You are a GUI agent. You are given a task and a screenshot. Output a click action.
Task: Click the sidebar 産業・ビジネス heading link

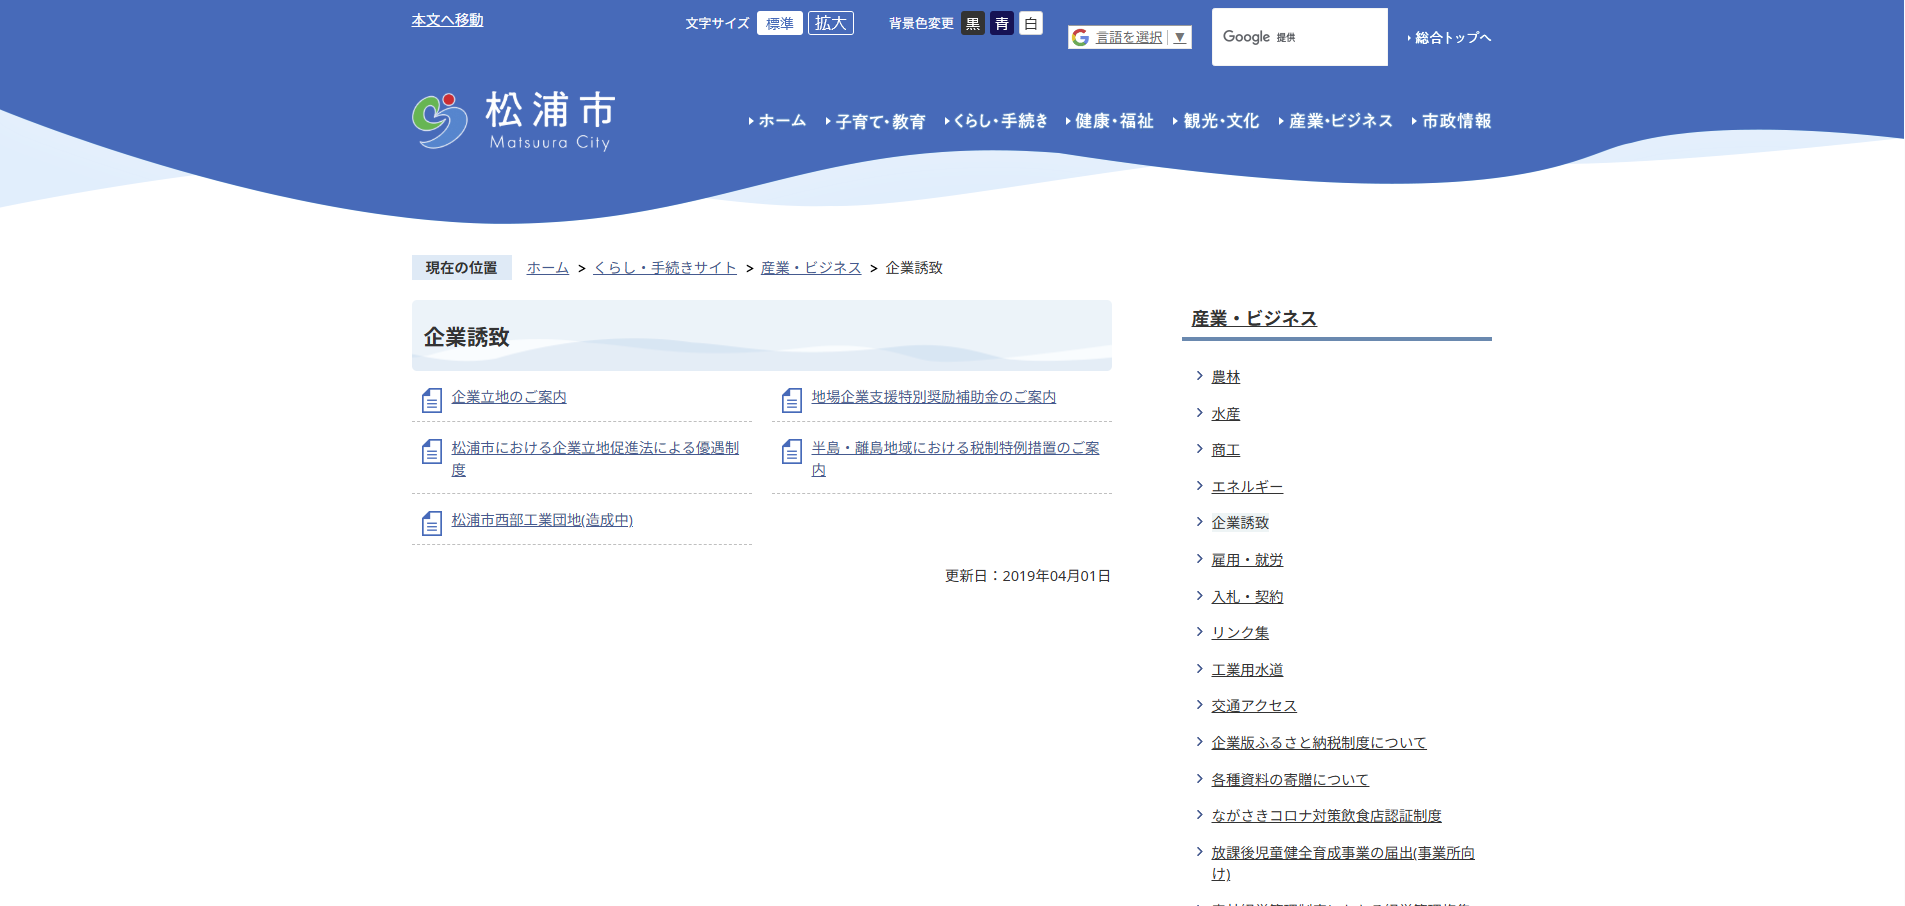tap(1254, 318)
